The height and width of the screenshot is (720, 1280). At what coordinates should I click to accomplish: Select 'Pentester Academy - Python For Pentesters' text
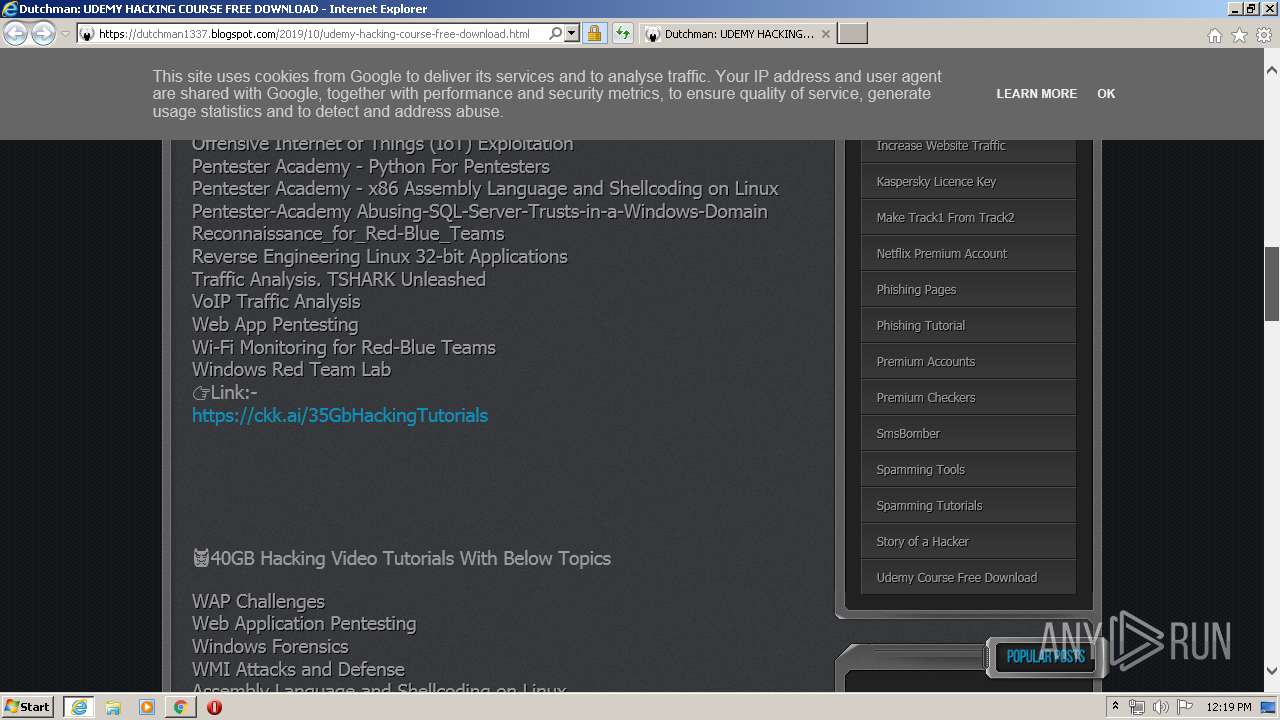371,167
